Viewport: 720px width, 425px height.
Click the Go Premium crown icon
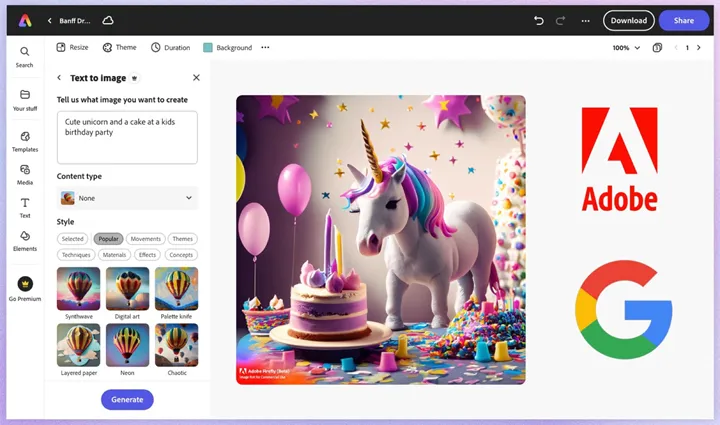(25, 285)
